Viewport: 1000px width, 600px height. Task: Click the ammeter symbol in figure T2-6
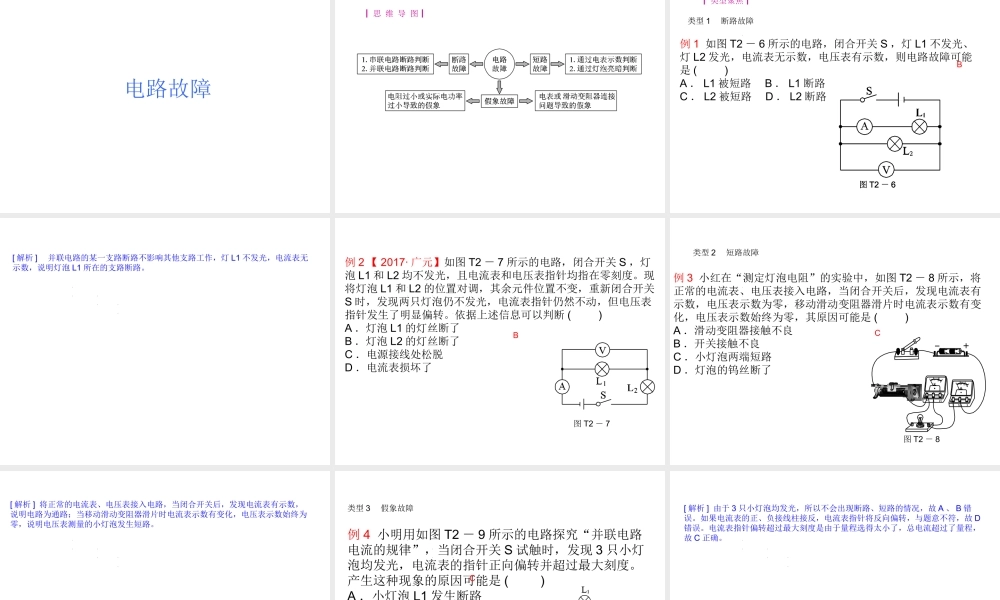pyautogui.click(x=864, y=126)
